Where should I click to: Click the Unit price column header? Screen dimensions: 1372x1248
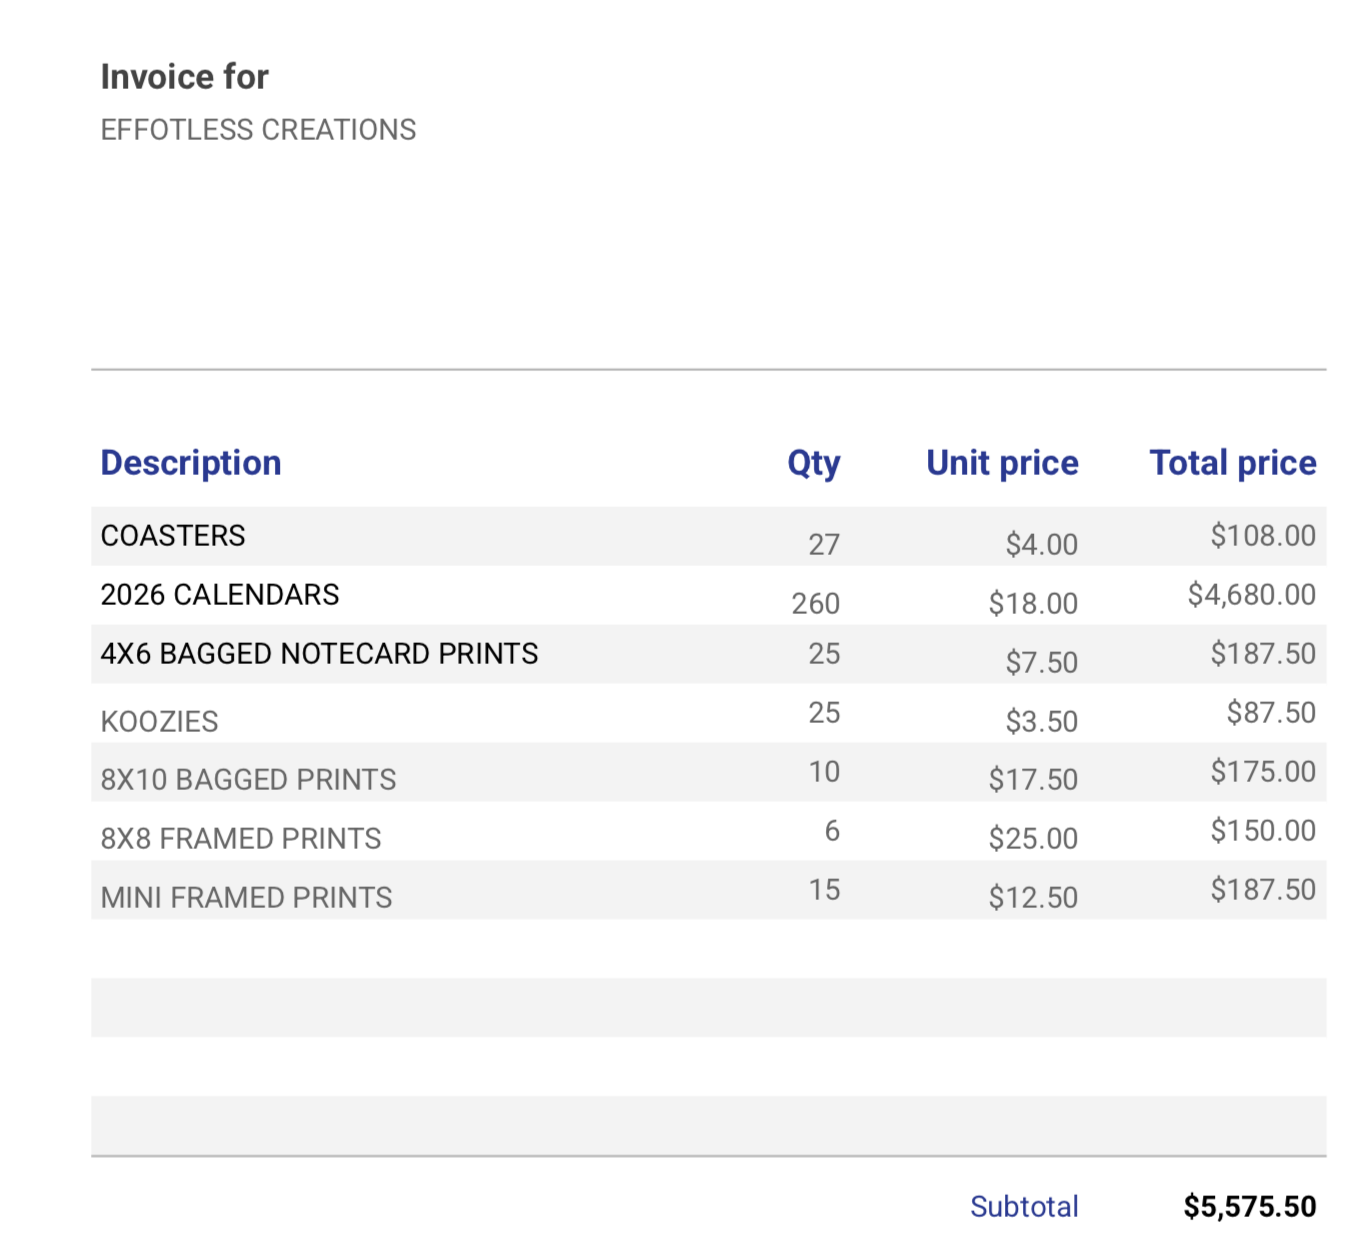pyautogui.click(x=1002, y=462)
